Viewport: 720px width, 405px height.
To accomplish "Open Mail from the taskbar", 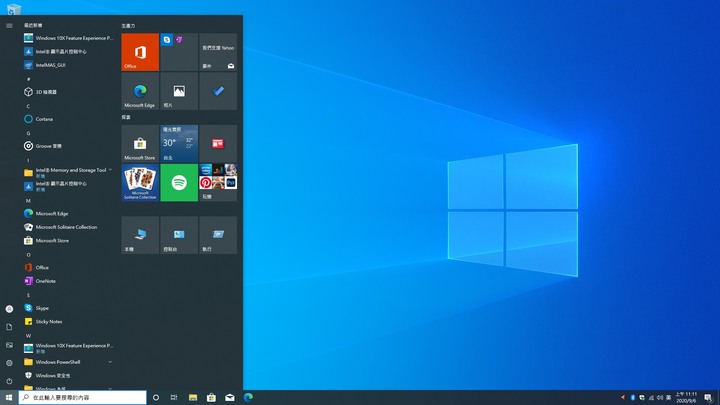I will [x=230, y=398].
